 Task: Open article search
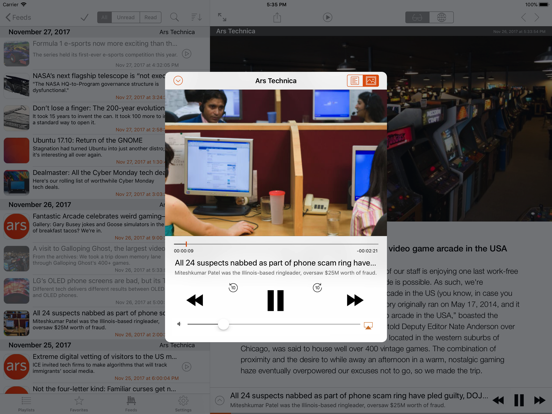point(174,17)
